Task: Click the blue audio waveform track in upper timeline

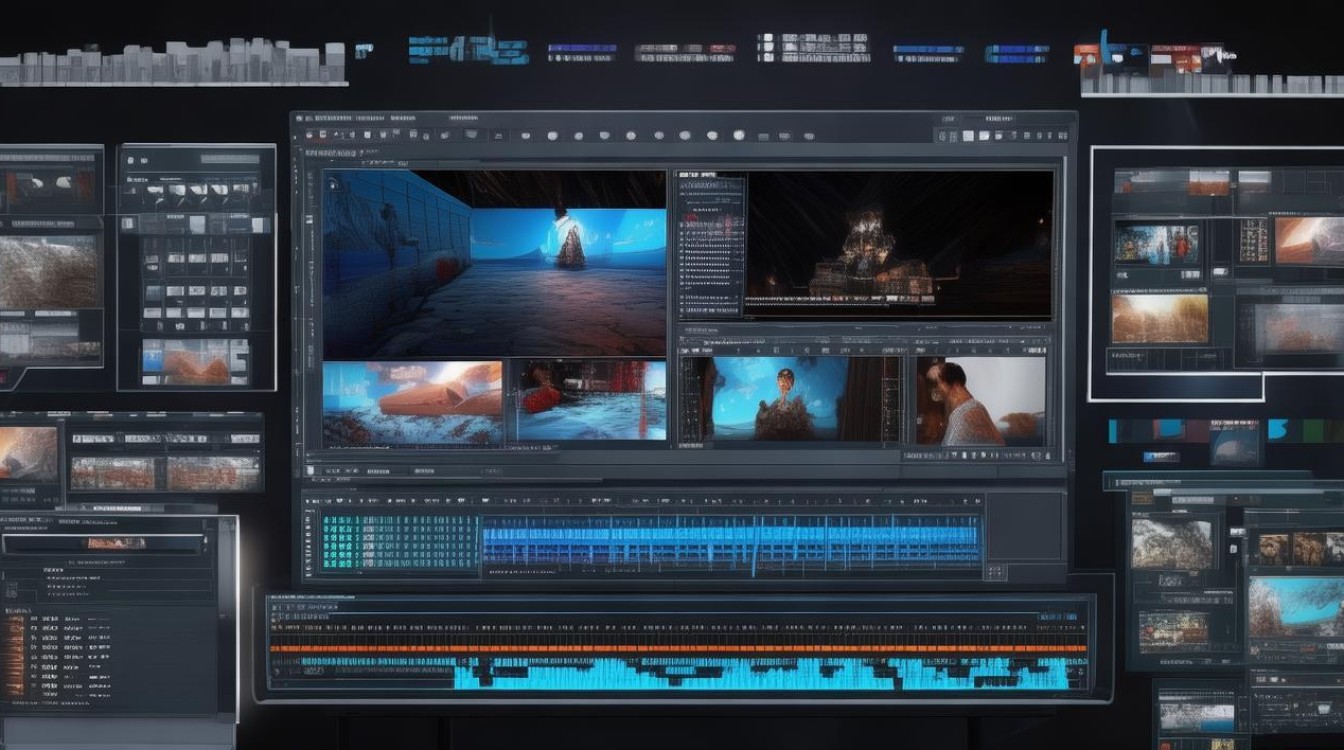Action: tap(730, 545)
